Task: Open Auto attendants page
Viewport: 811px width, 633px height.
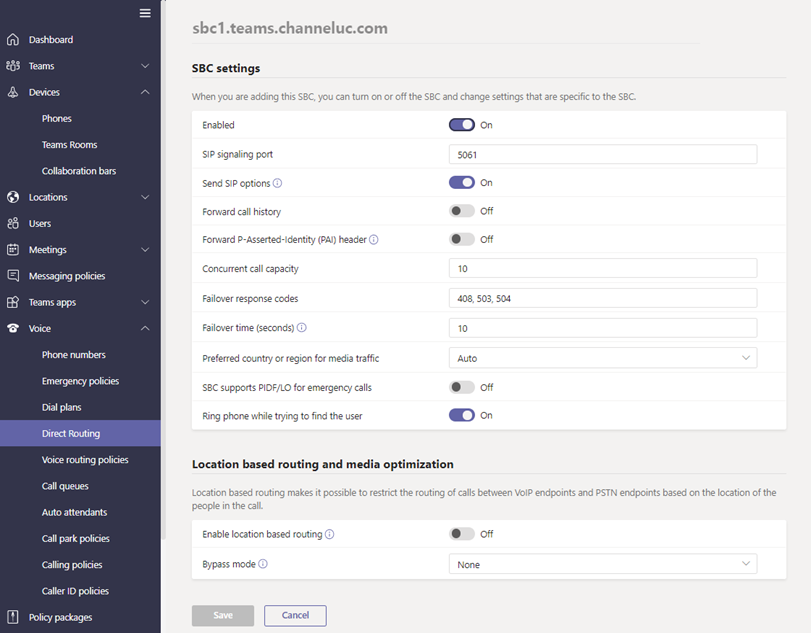Action: 74,512
